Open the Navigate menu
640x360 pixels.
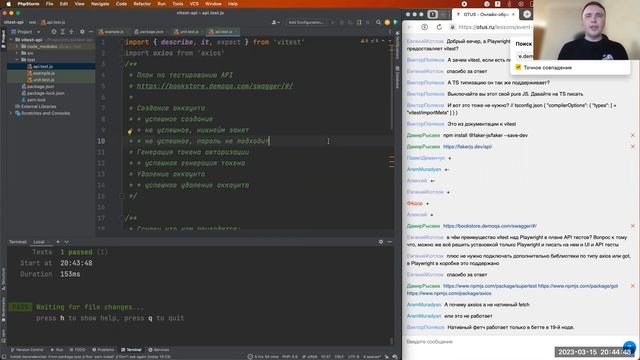[100, 4]
